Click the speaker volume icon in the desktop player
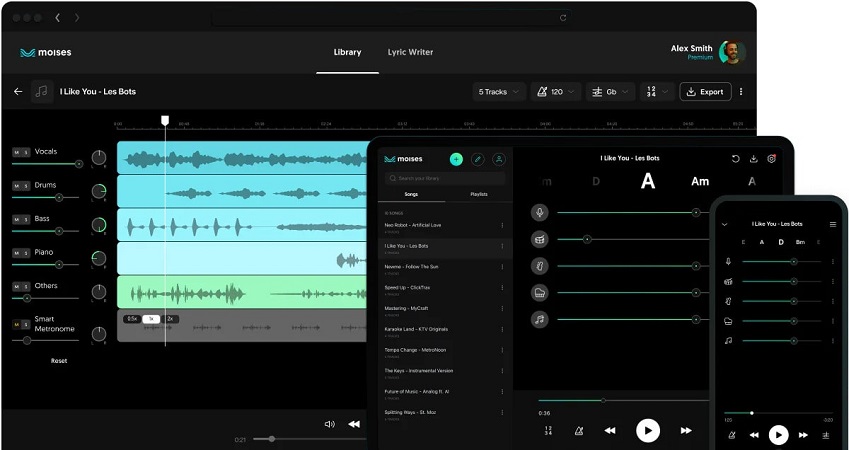The width and height of the screenshot is (849, 450). [329, 424]
